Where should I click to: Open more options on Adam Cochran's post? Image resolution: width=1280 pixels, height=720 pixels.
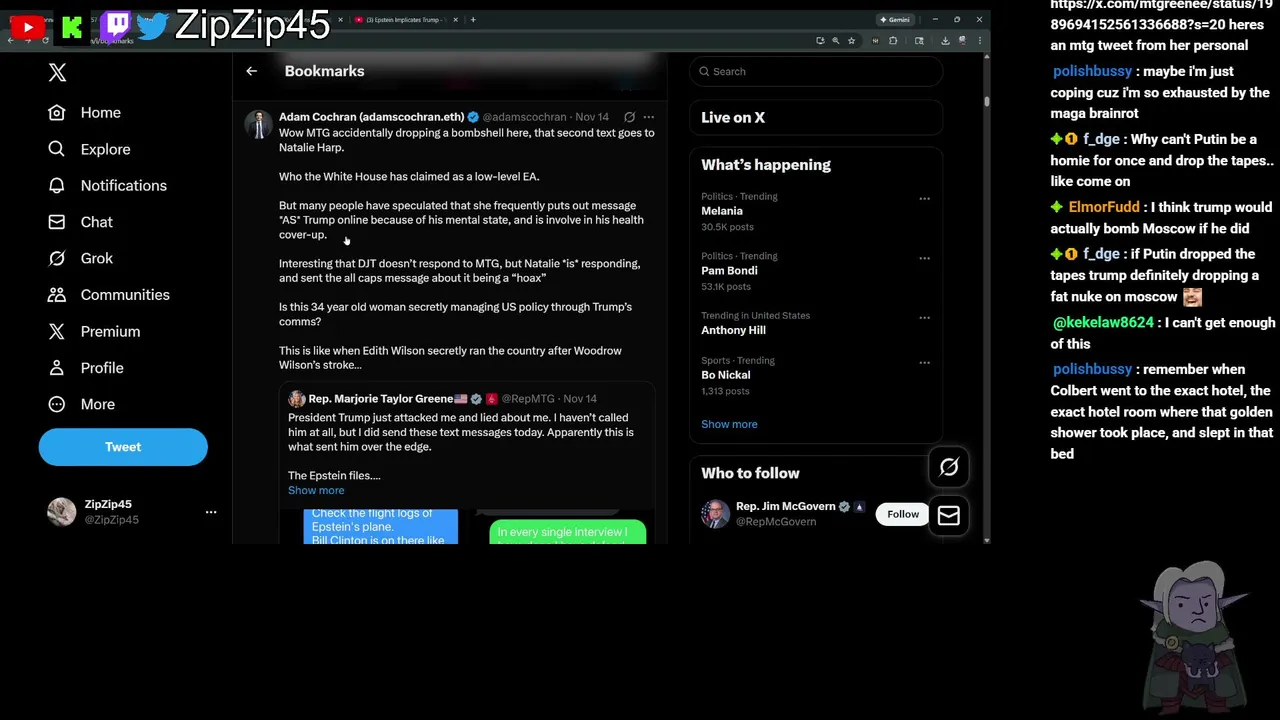point(648,117)
